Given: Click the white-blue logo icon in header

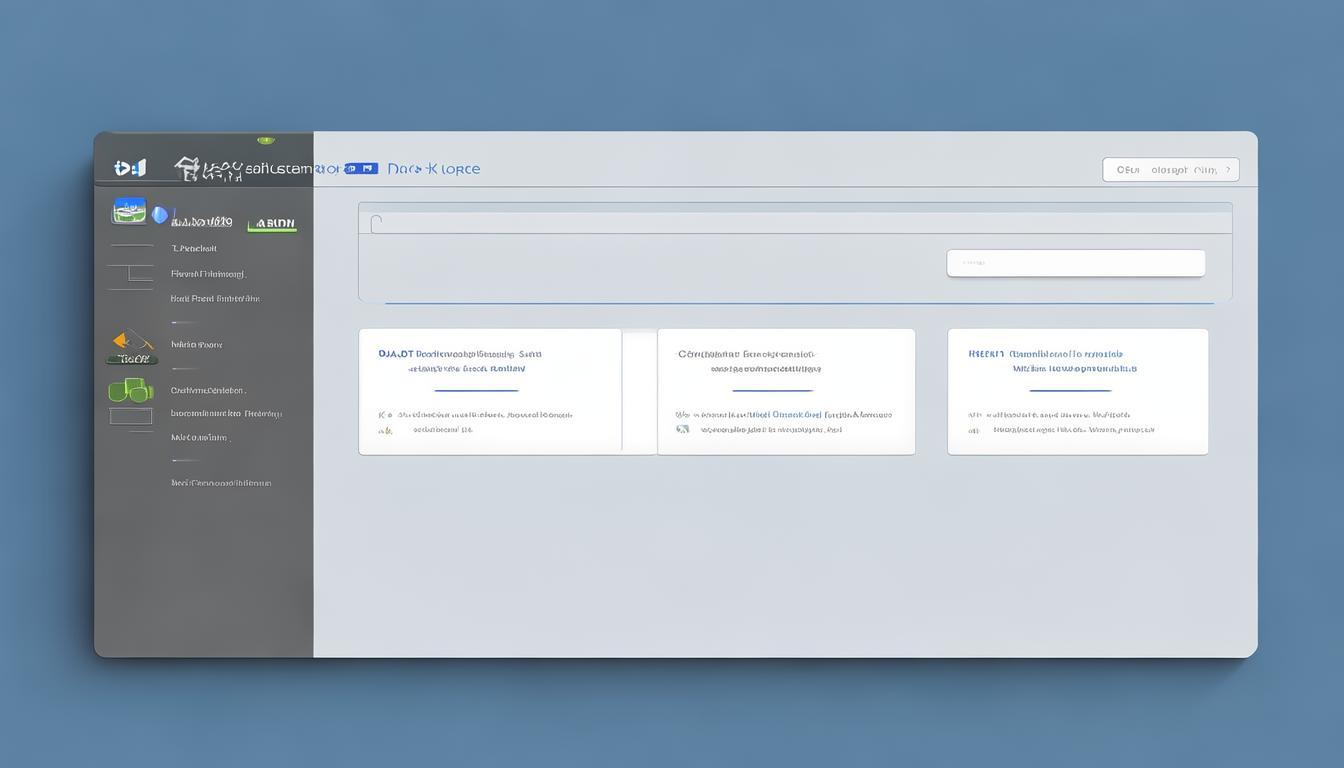Looking at the screenshot, I should point(130,168).
